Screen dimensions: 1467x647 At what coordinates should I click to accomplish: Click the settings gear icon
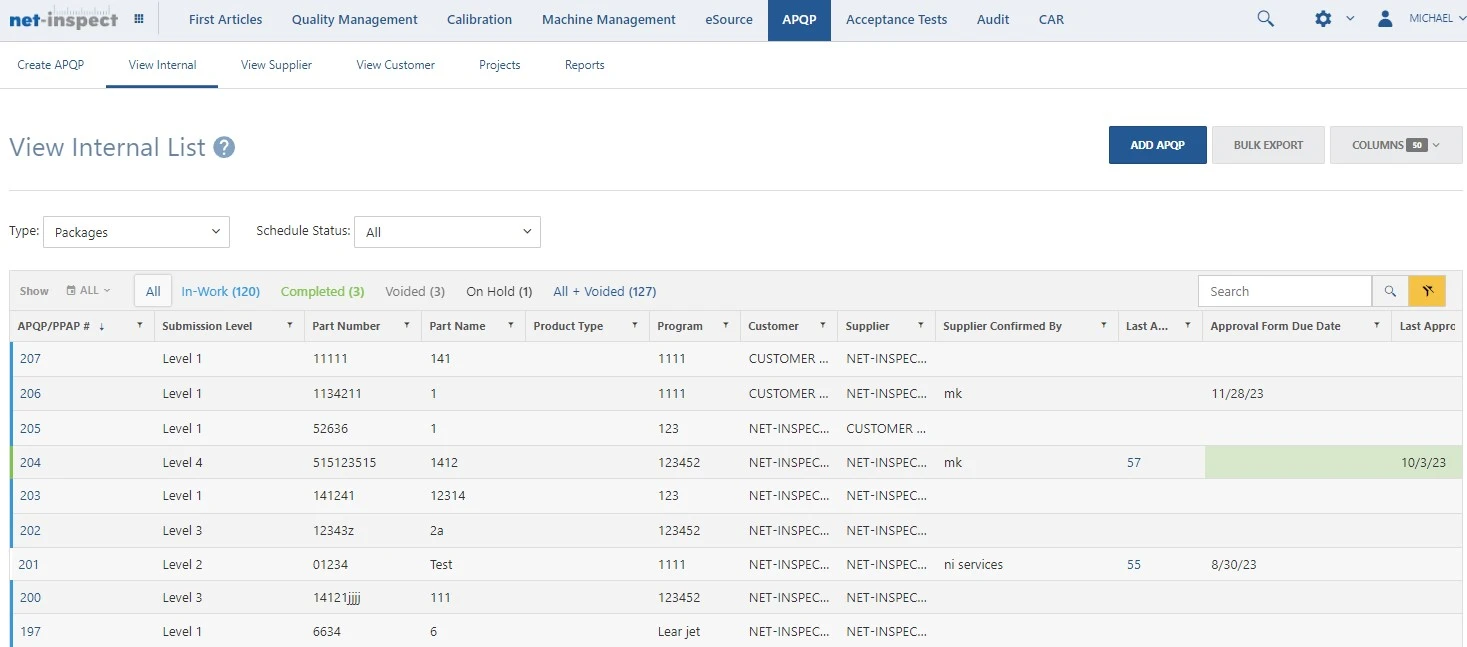tap(1321, 18)
